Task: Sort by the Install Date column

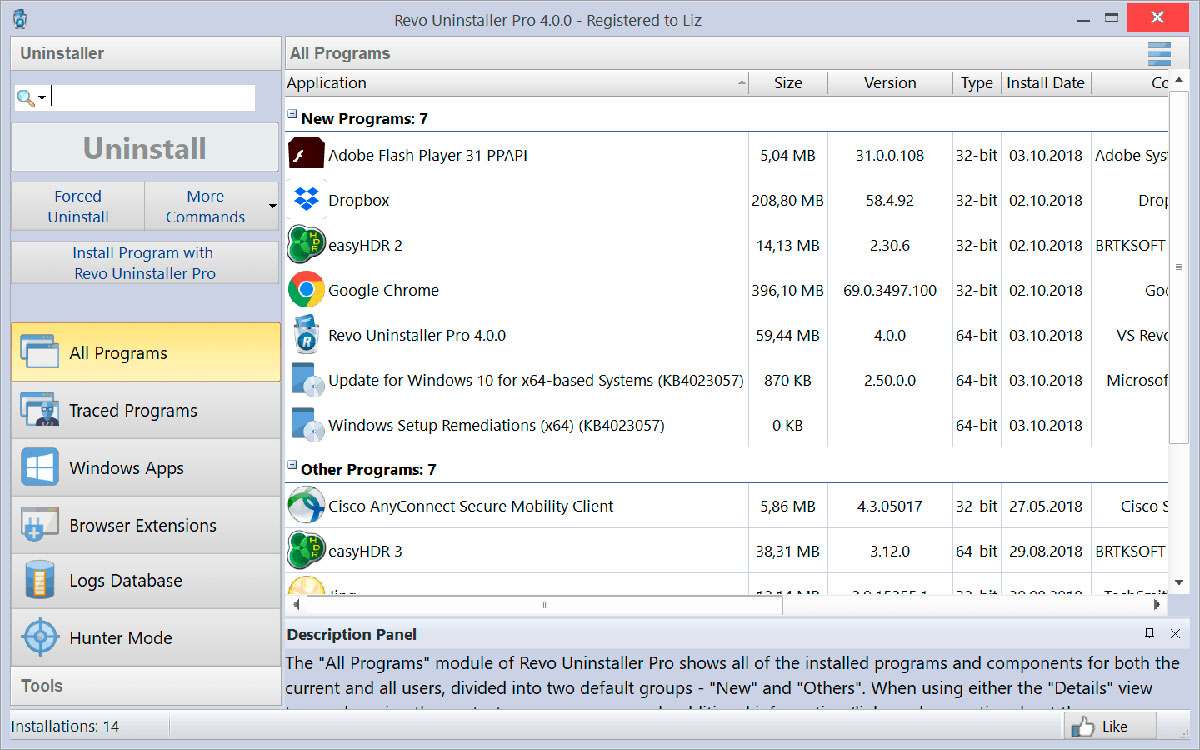Action: (x=1046, y=83)
